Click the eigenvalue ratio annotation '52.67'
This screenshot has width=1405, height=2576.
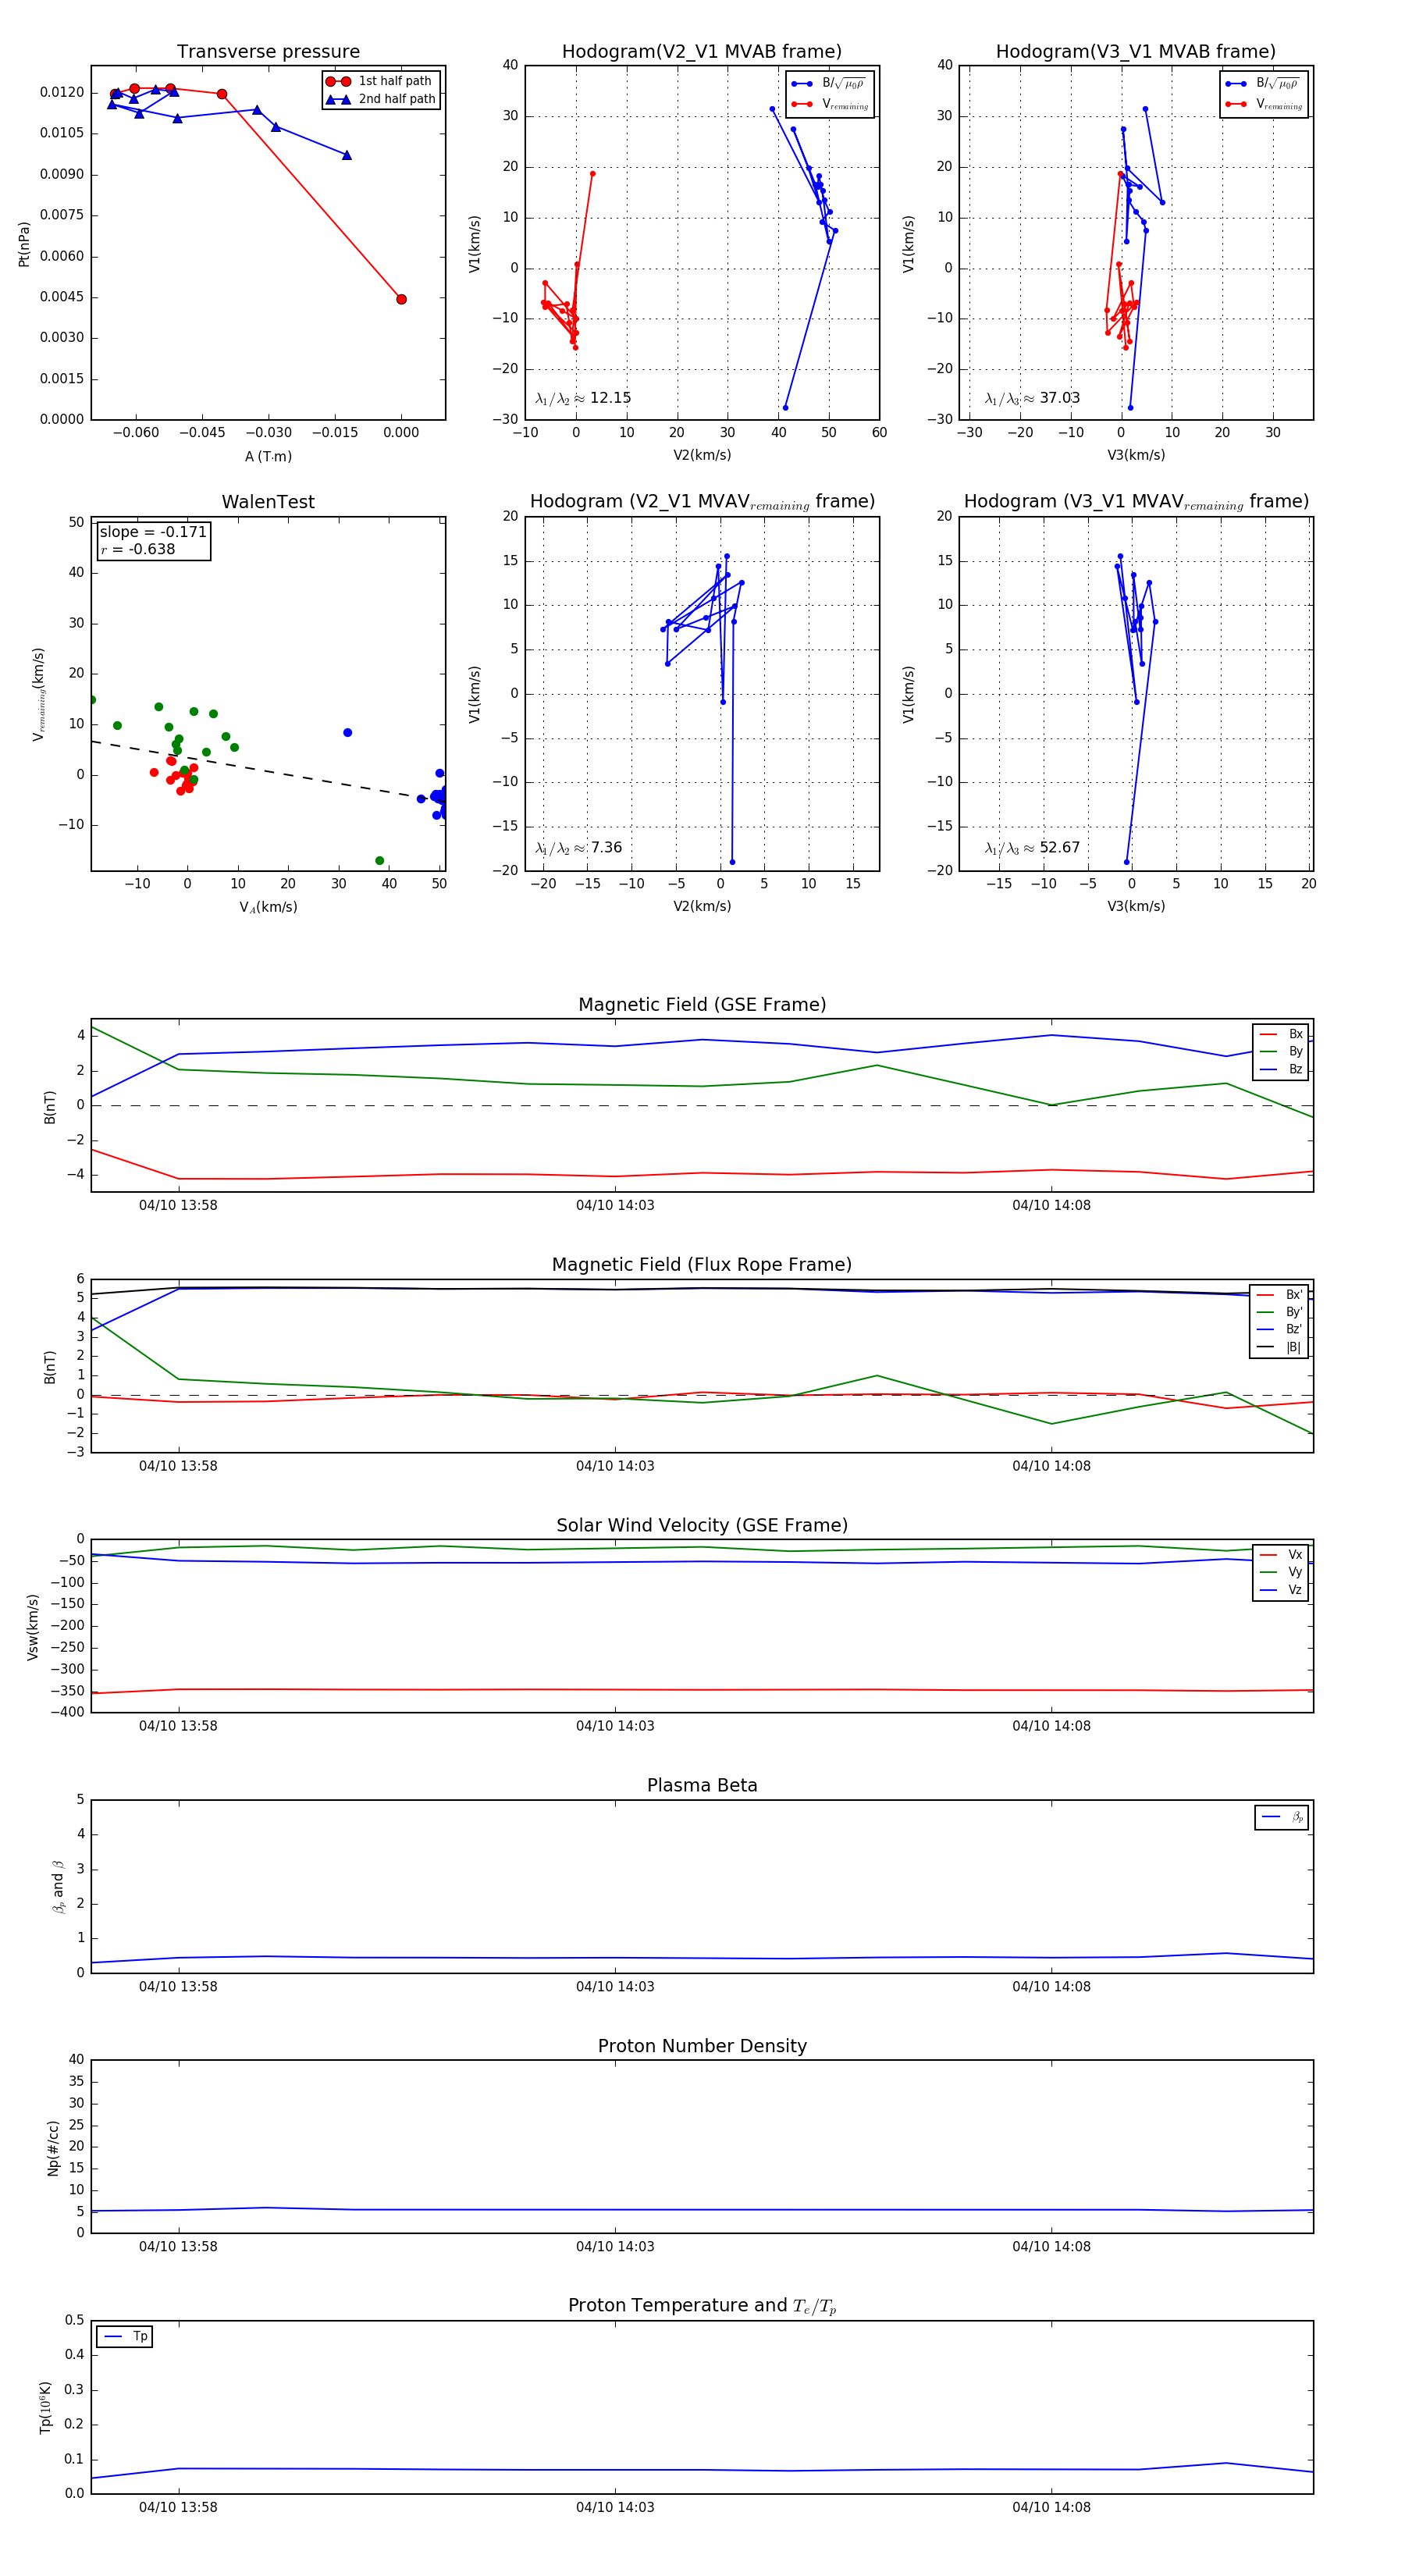[x=1032, y=848]
